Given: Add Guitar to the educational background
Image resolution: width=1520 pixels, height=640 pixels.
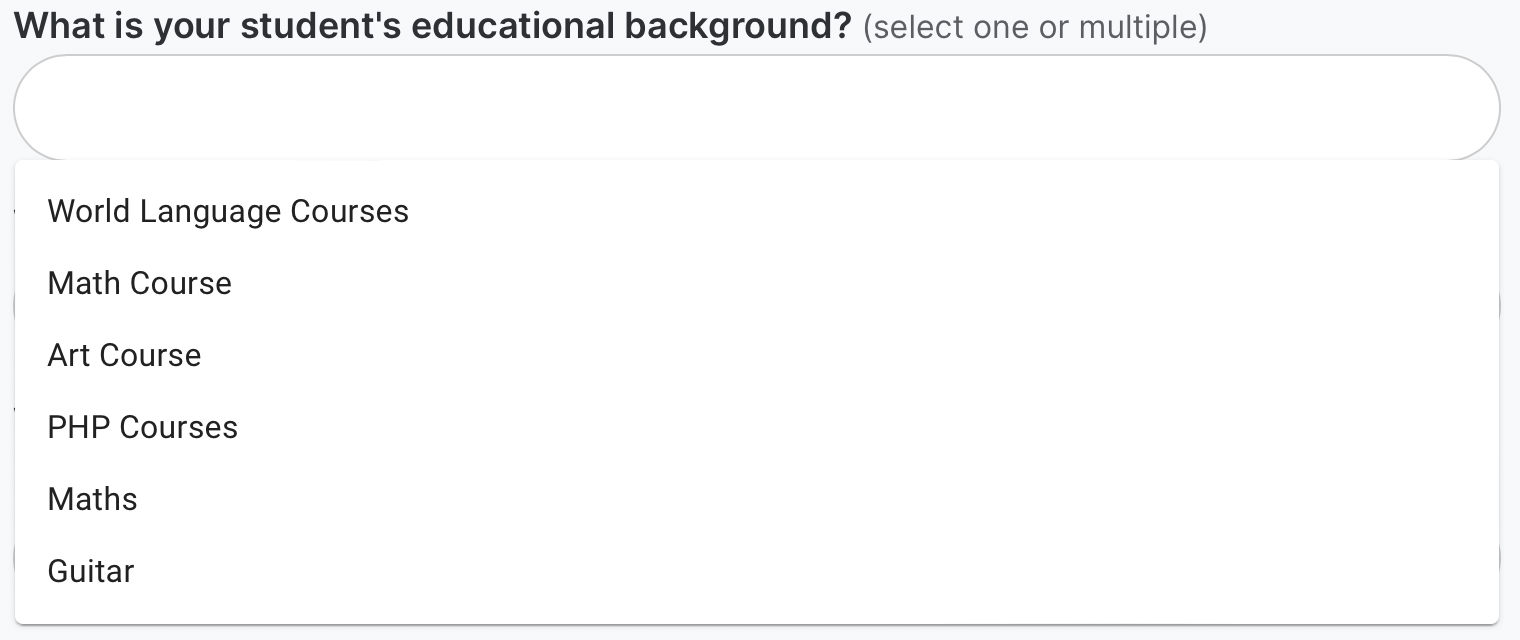Looking at the screenshot, I should tap(91, 572).
